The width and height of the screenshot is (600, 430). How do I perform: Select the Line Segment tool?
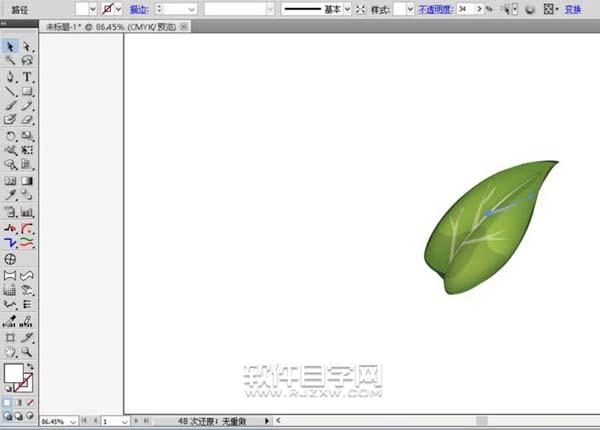(x=10, y=91)
